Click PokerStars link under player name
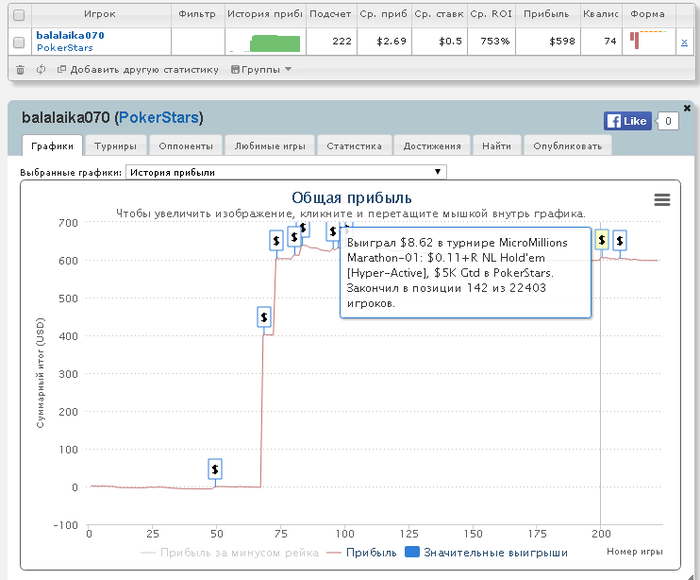Viewport: 700px width, 580px height. click(65, 48)
